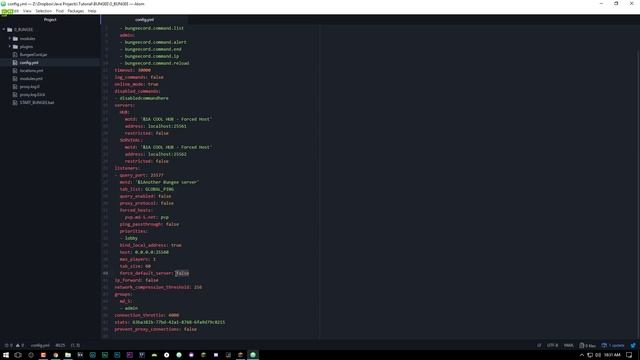Change the LF line ending setting

click(x=539, y=345)
